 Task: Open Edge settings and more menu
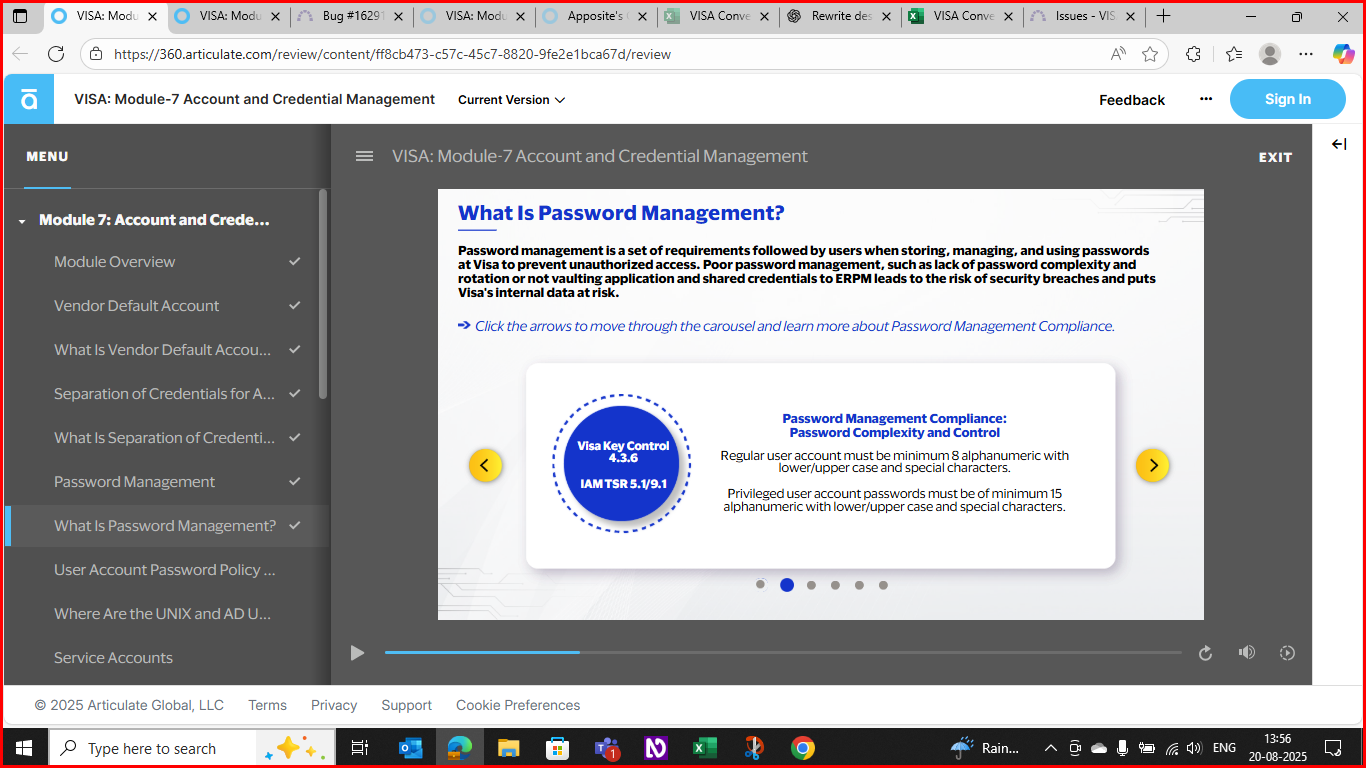coord(1306,54)
